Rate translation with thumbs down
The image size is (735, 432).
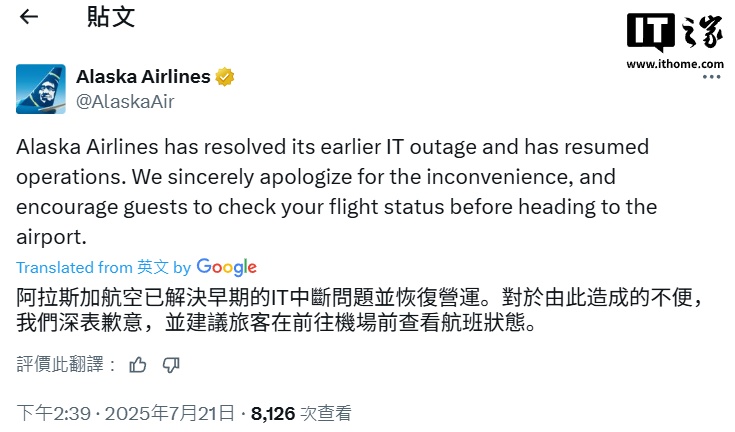click(x=171, y=365)
